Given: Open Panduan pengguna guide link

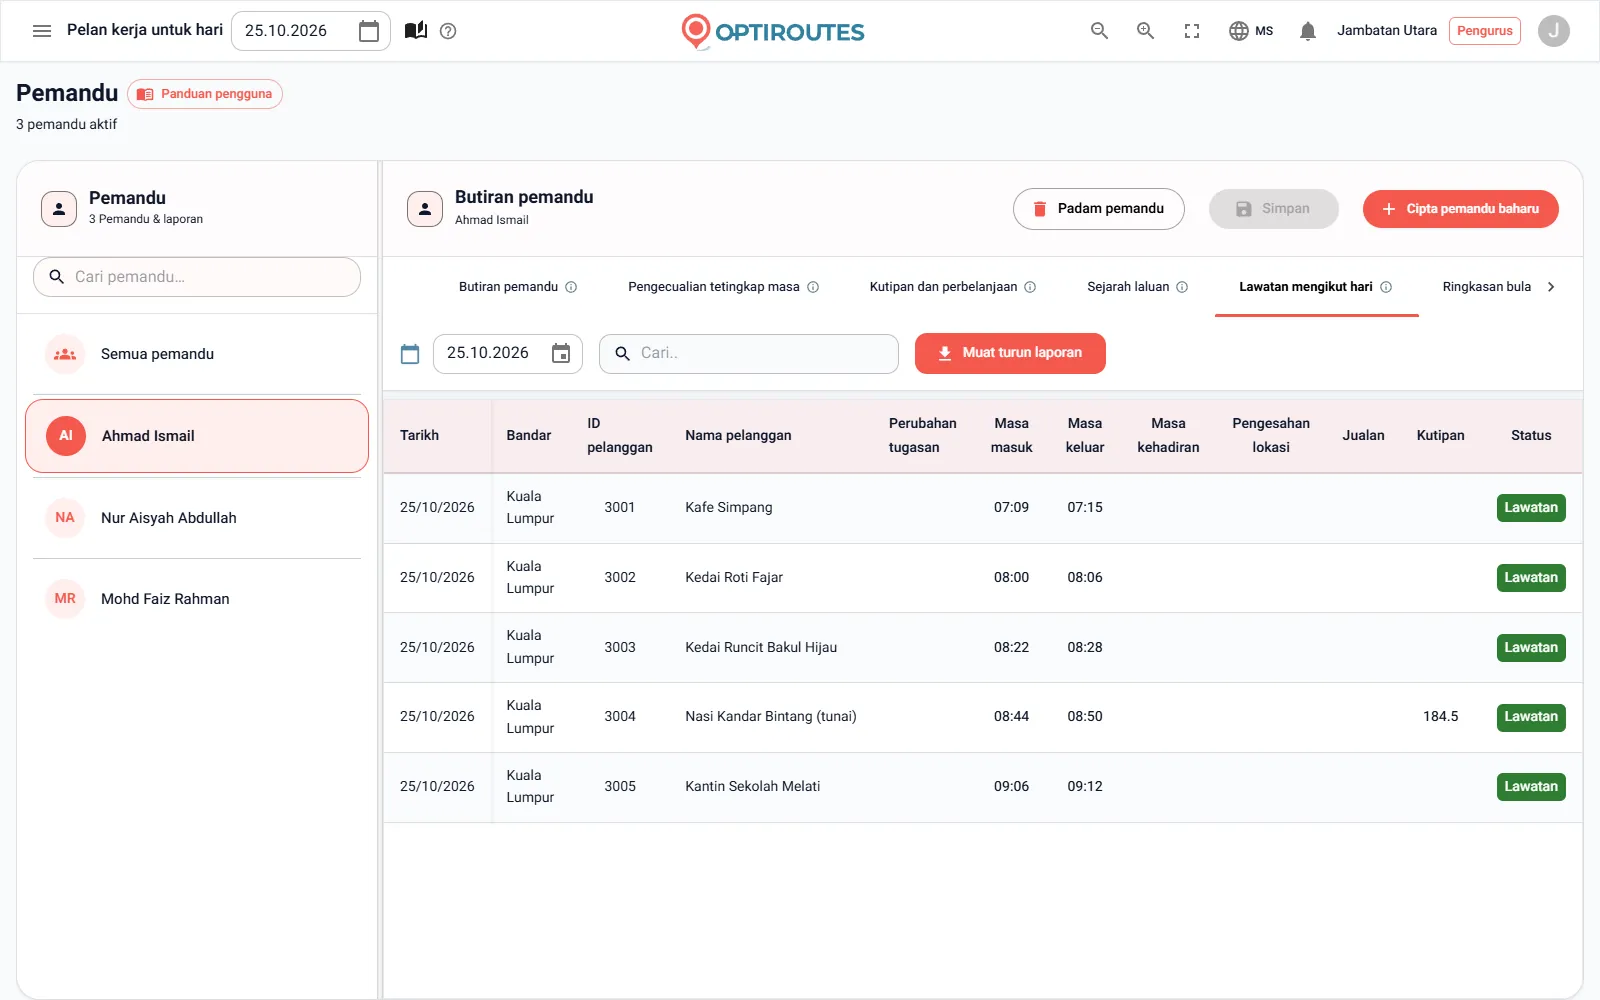Looking at the screenshot, I should pyautogui.click(x=205, y=94).
